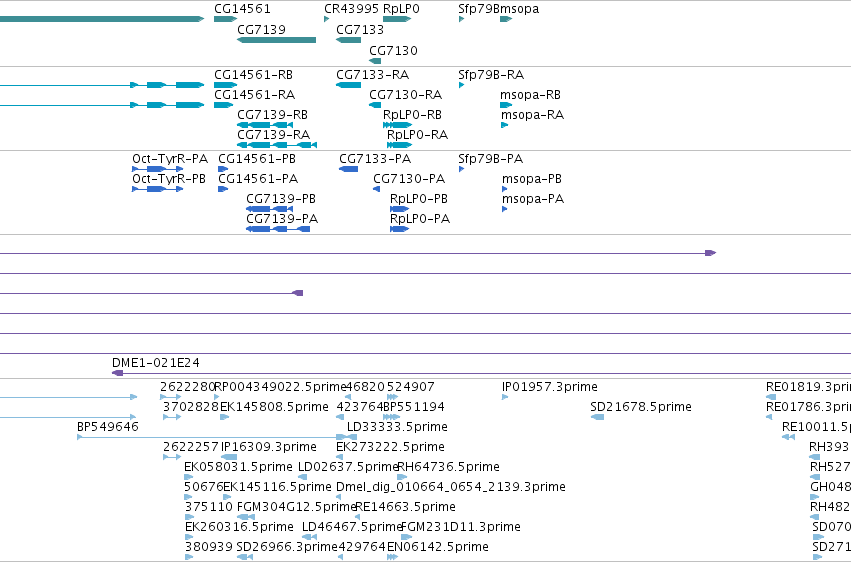Select transcript CG7139-RB

click(x=272, y=114)
